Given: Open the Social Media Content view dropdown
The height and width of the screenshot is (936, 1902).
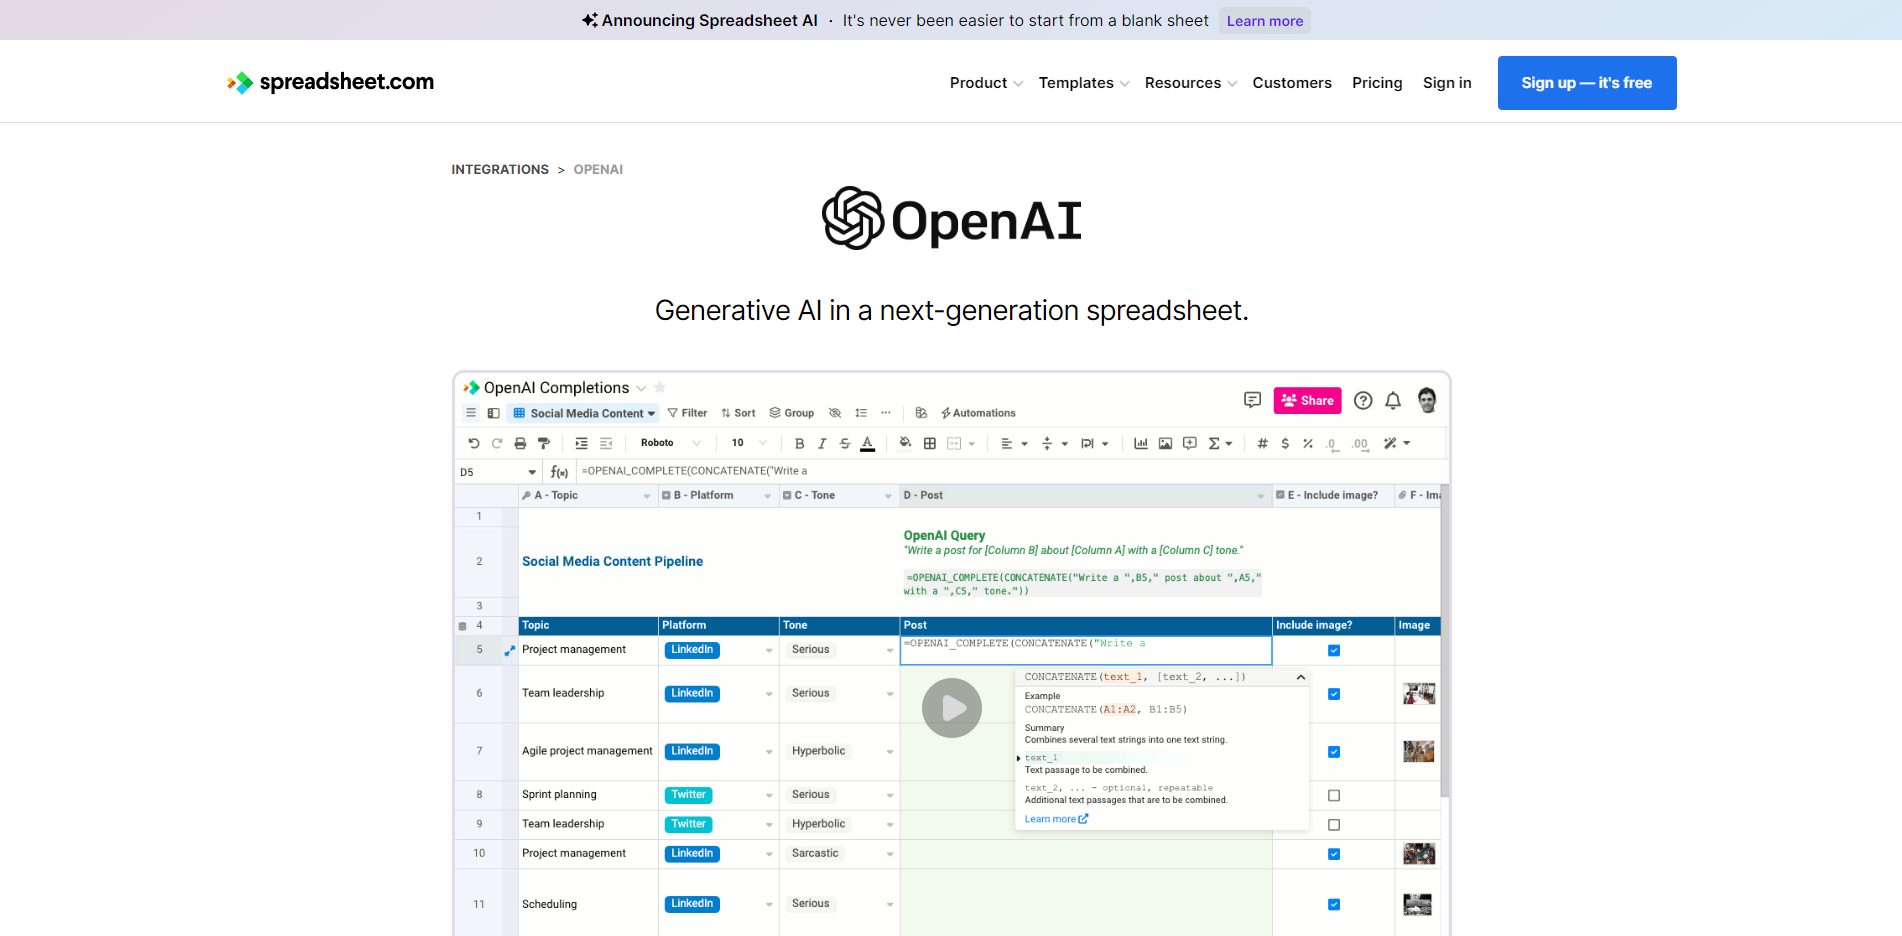Looking at the screenshot, I should pos(584,413).
